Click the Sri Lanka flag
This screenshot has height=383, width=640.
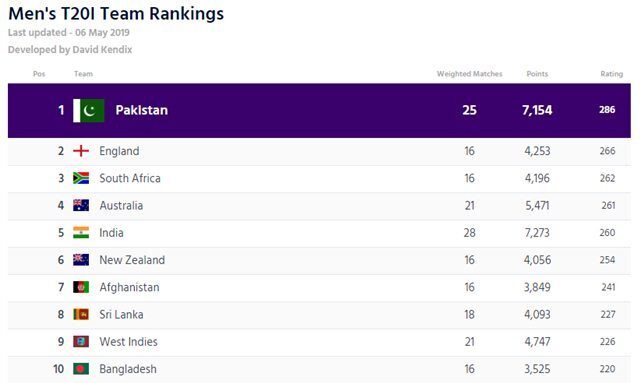pos(81,314)
